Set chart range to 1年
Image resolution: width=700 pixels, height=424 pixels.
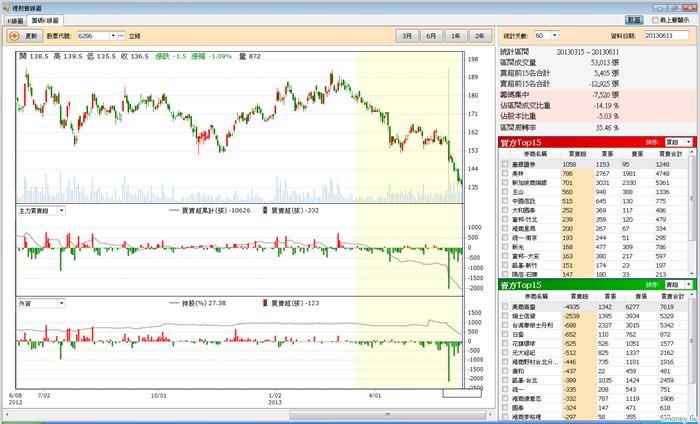tap(455, 36)
